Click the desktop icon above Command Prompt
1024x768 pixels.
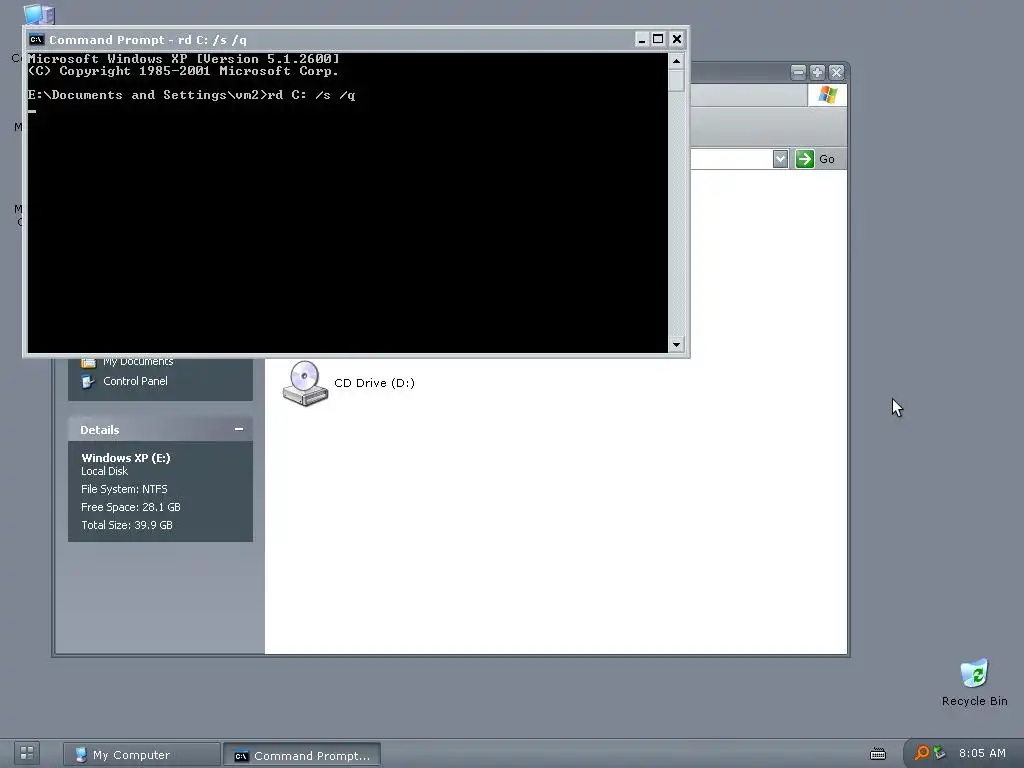[39, 14]
